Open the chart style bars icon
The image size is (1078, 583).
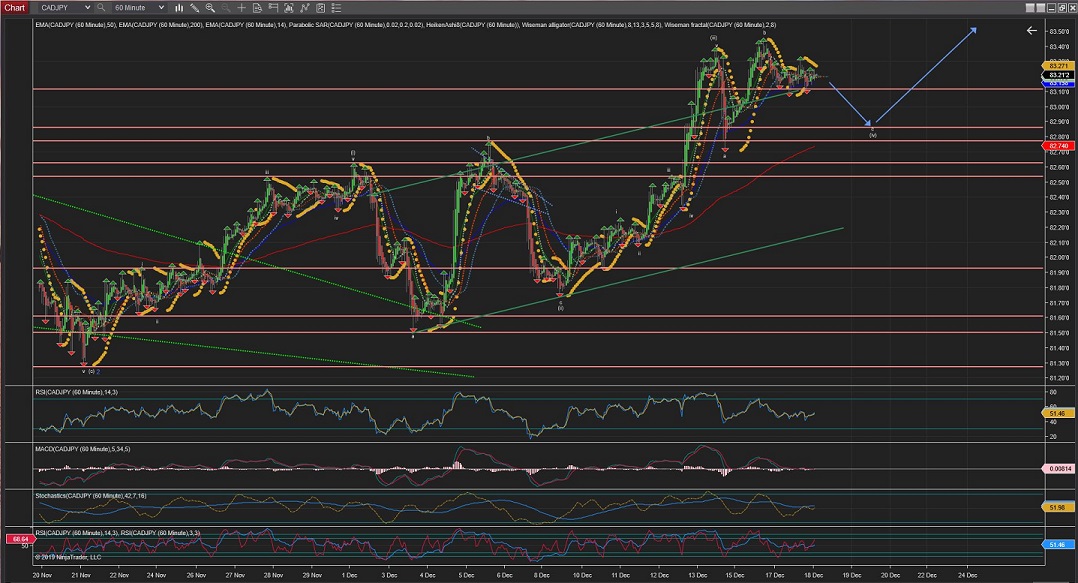pyautogui.click(x=179, y=8)
